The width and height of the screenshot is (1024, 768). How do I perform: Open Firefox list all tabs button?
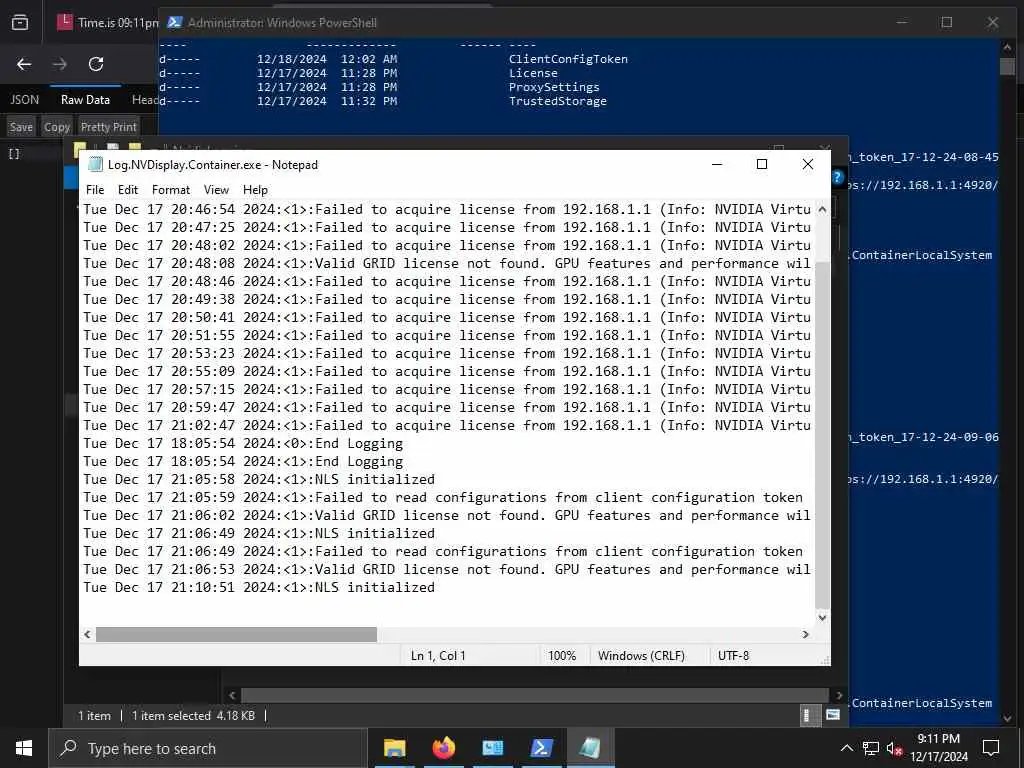click(x=20, y=23)
